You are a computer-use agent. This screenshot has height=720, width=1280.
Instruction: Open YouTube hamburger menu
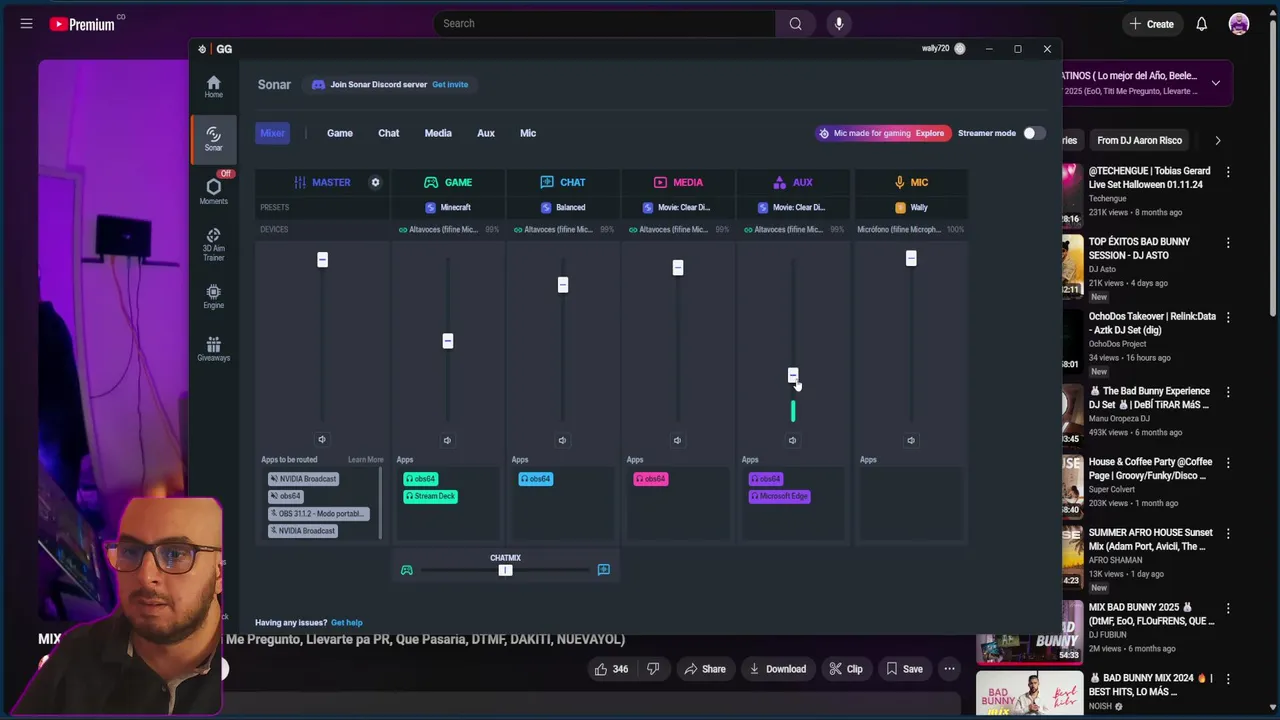(x=26, y=24)
